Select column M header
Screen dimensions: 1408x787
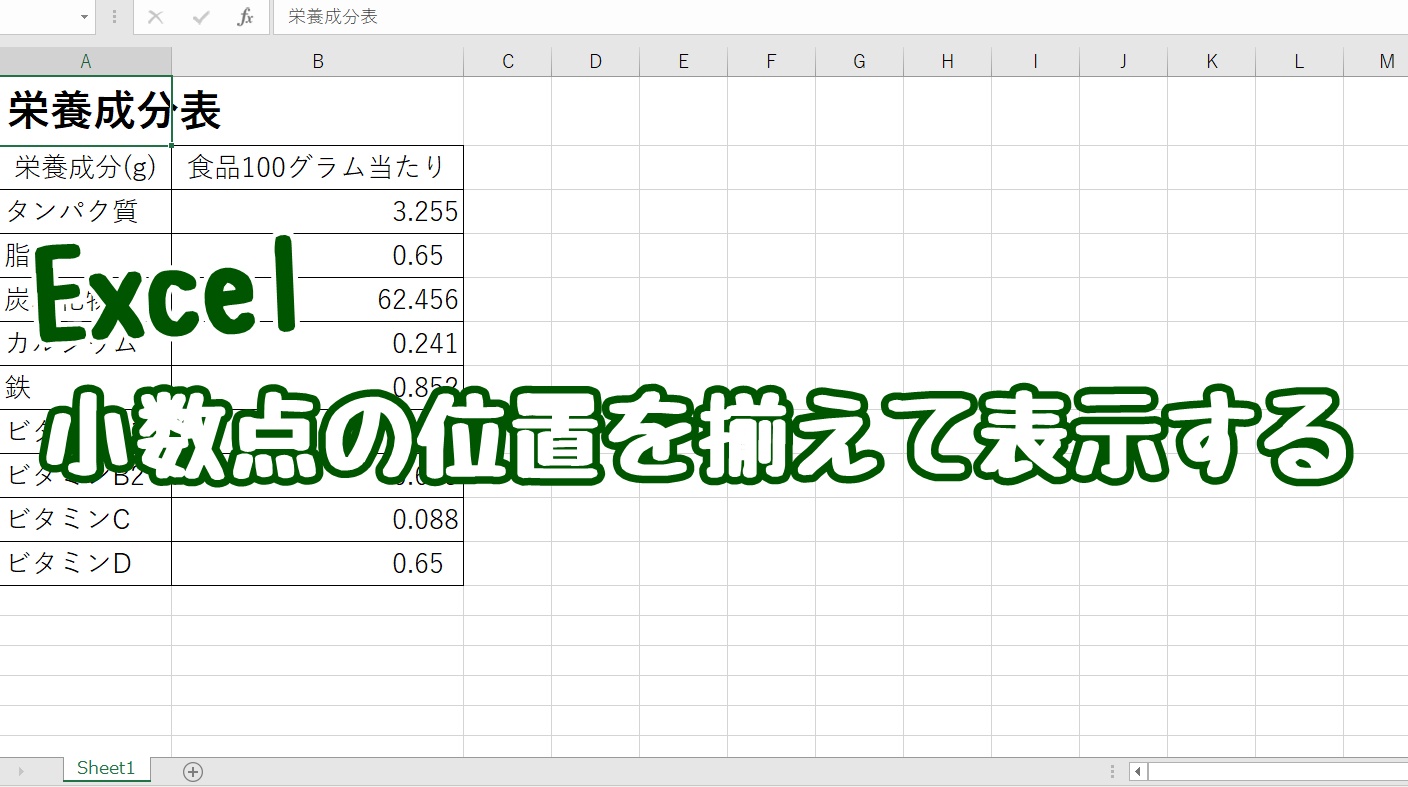coord(1377,62)
